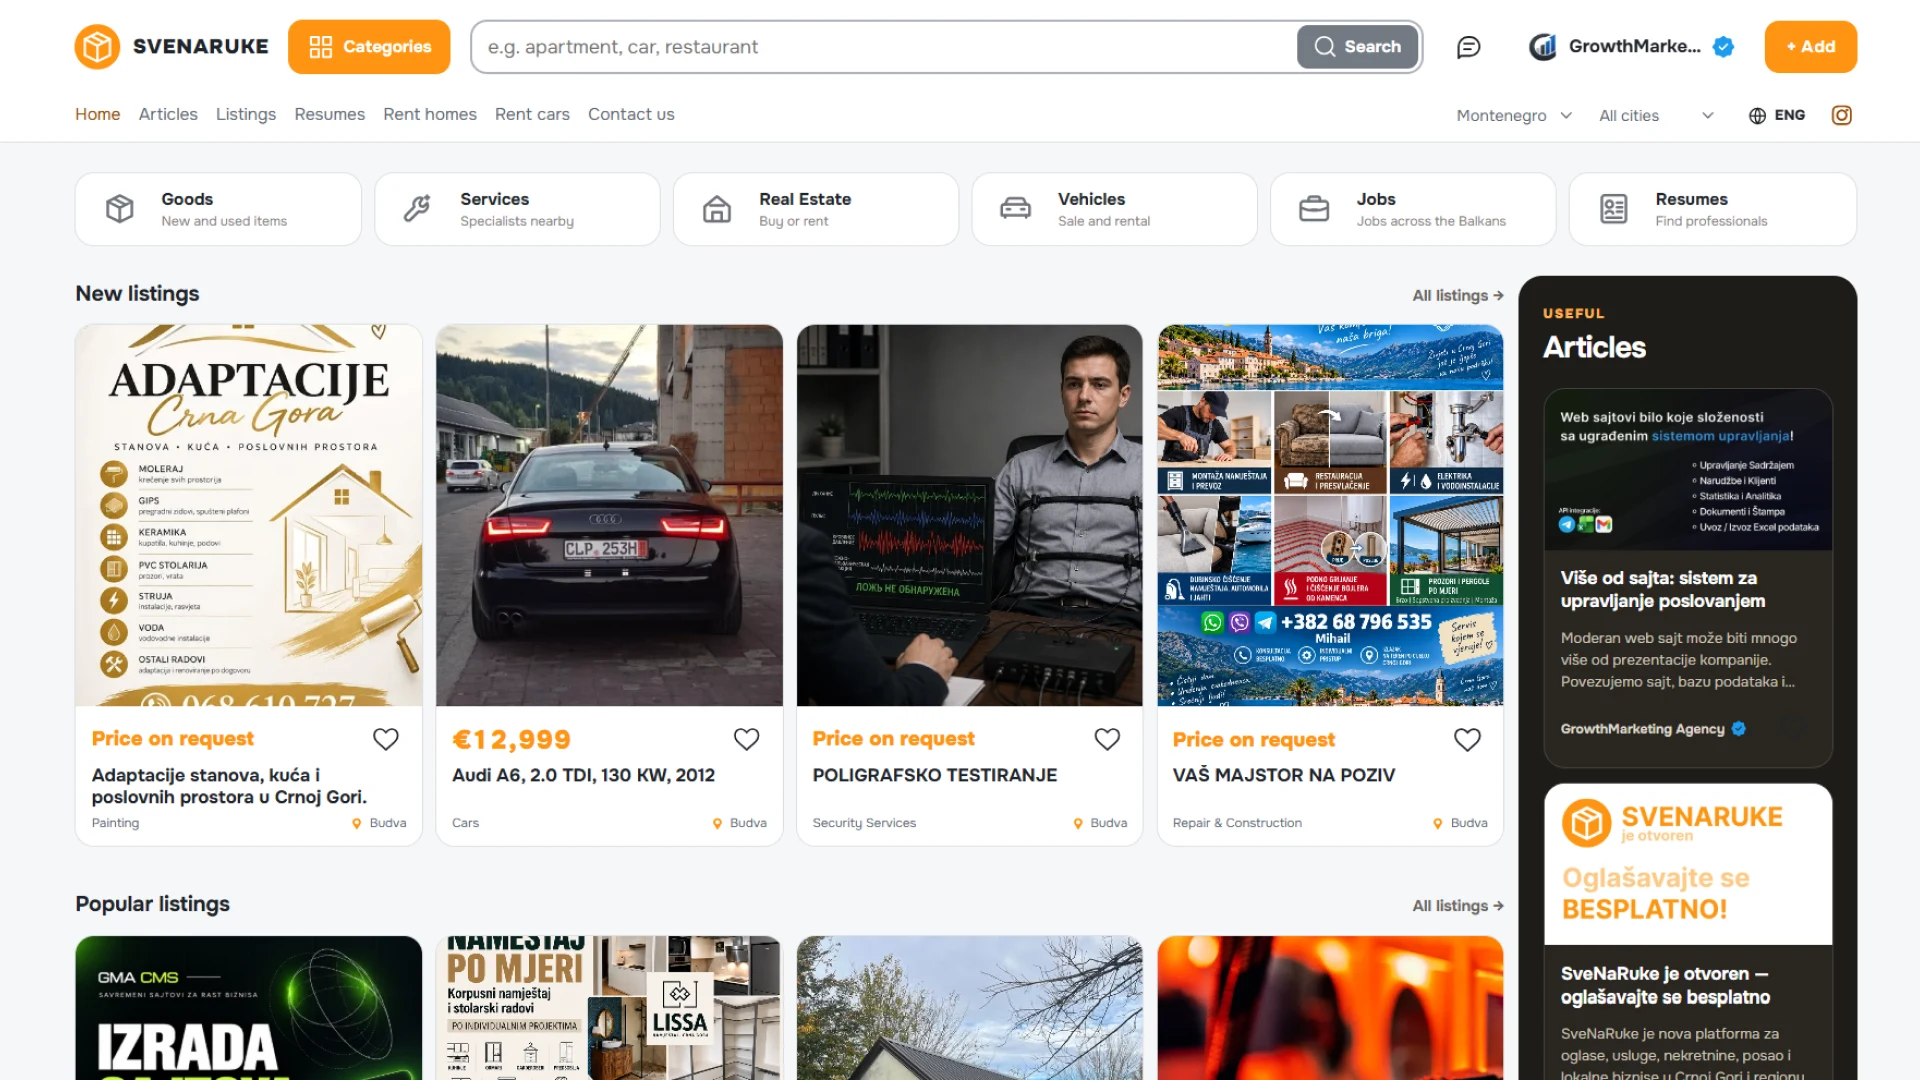The height and width of the screenshot is (1080, 1920).
Task: Open the Rent cars menu item
Action: 532,114
